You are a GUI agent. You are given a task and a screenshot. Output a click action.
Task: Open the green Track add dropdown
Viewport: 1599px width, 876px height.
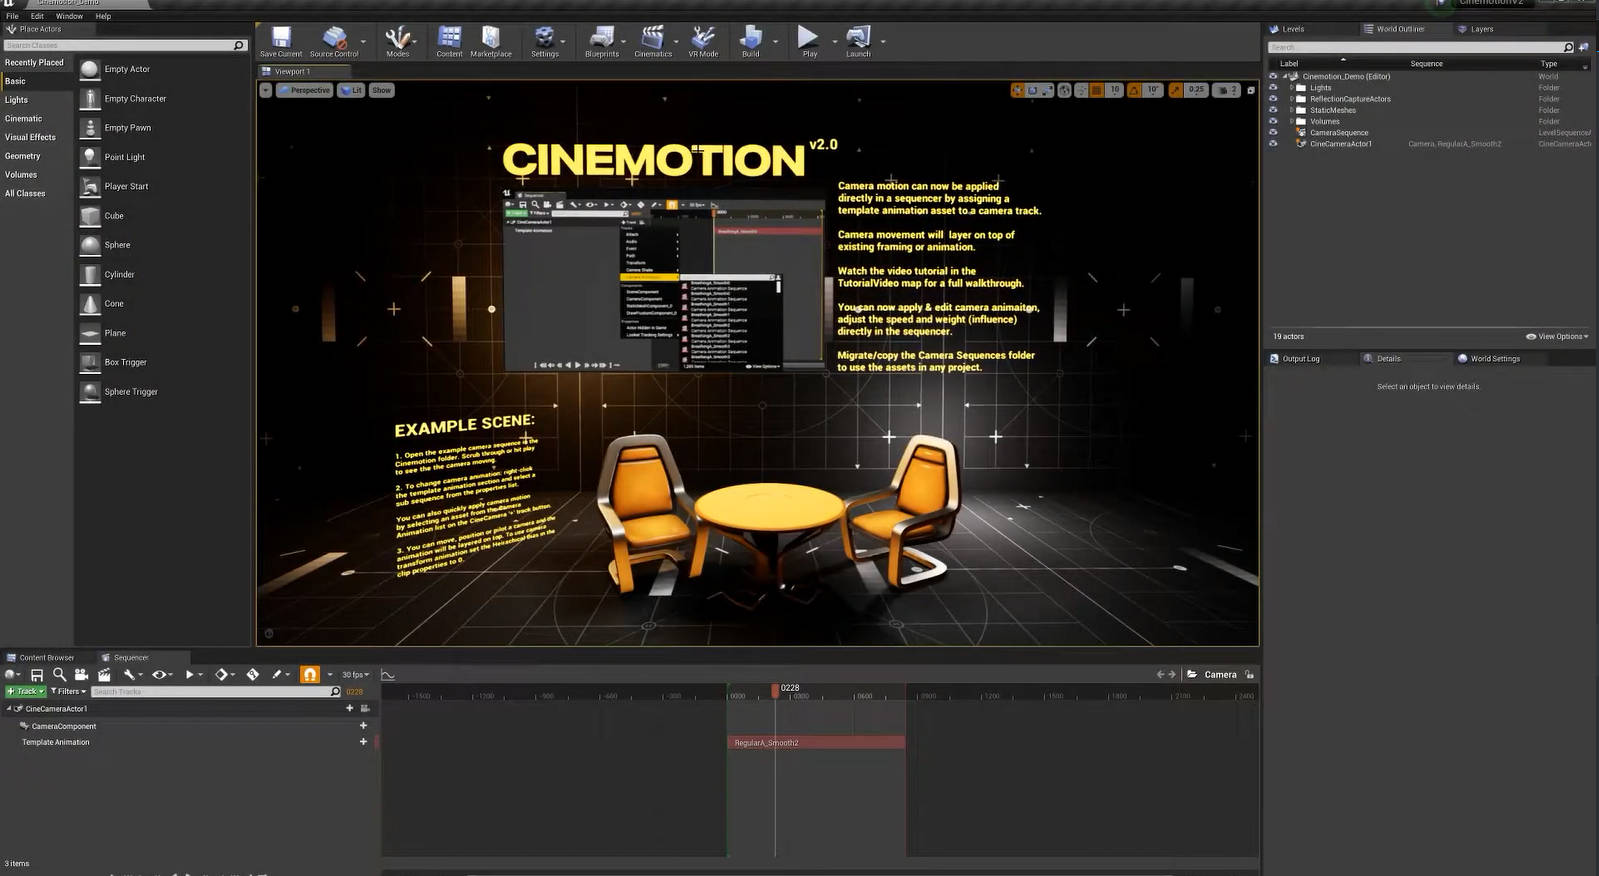pos(25,691)
